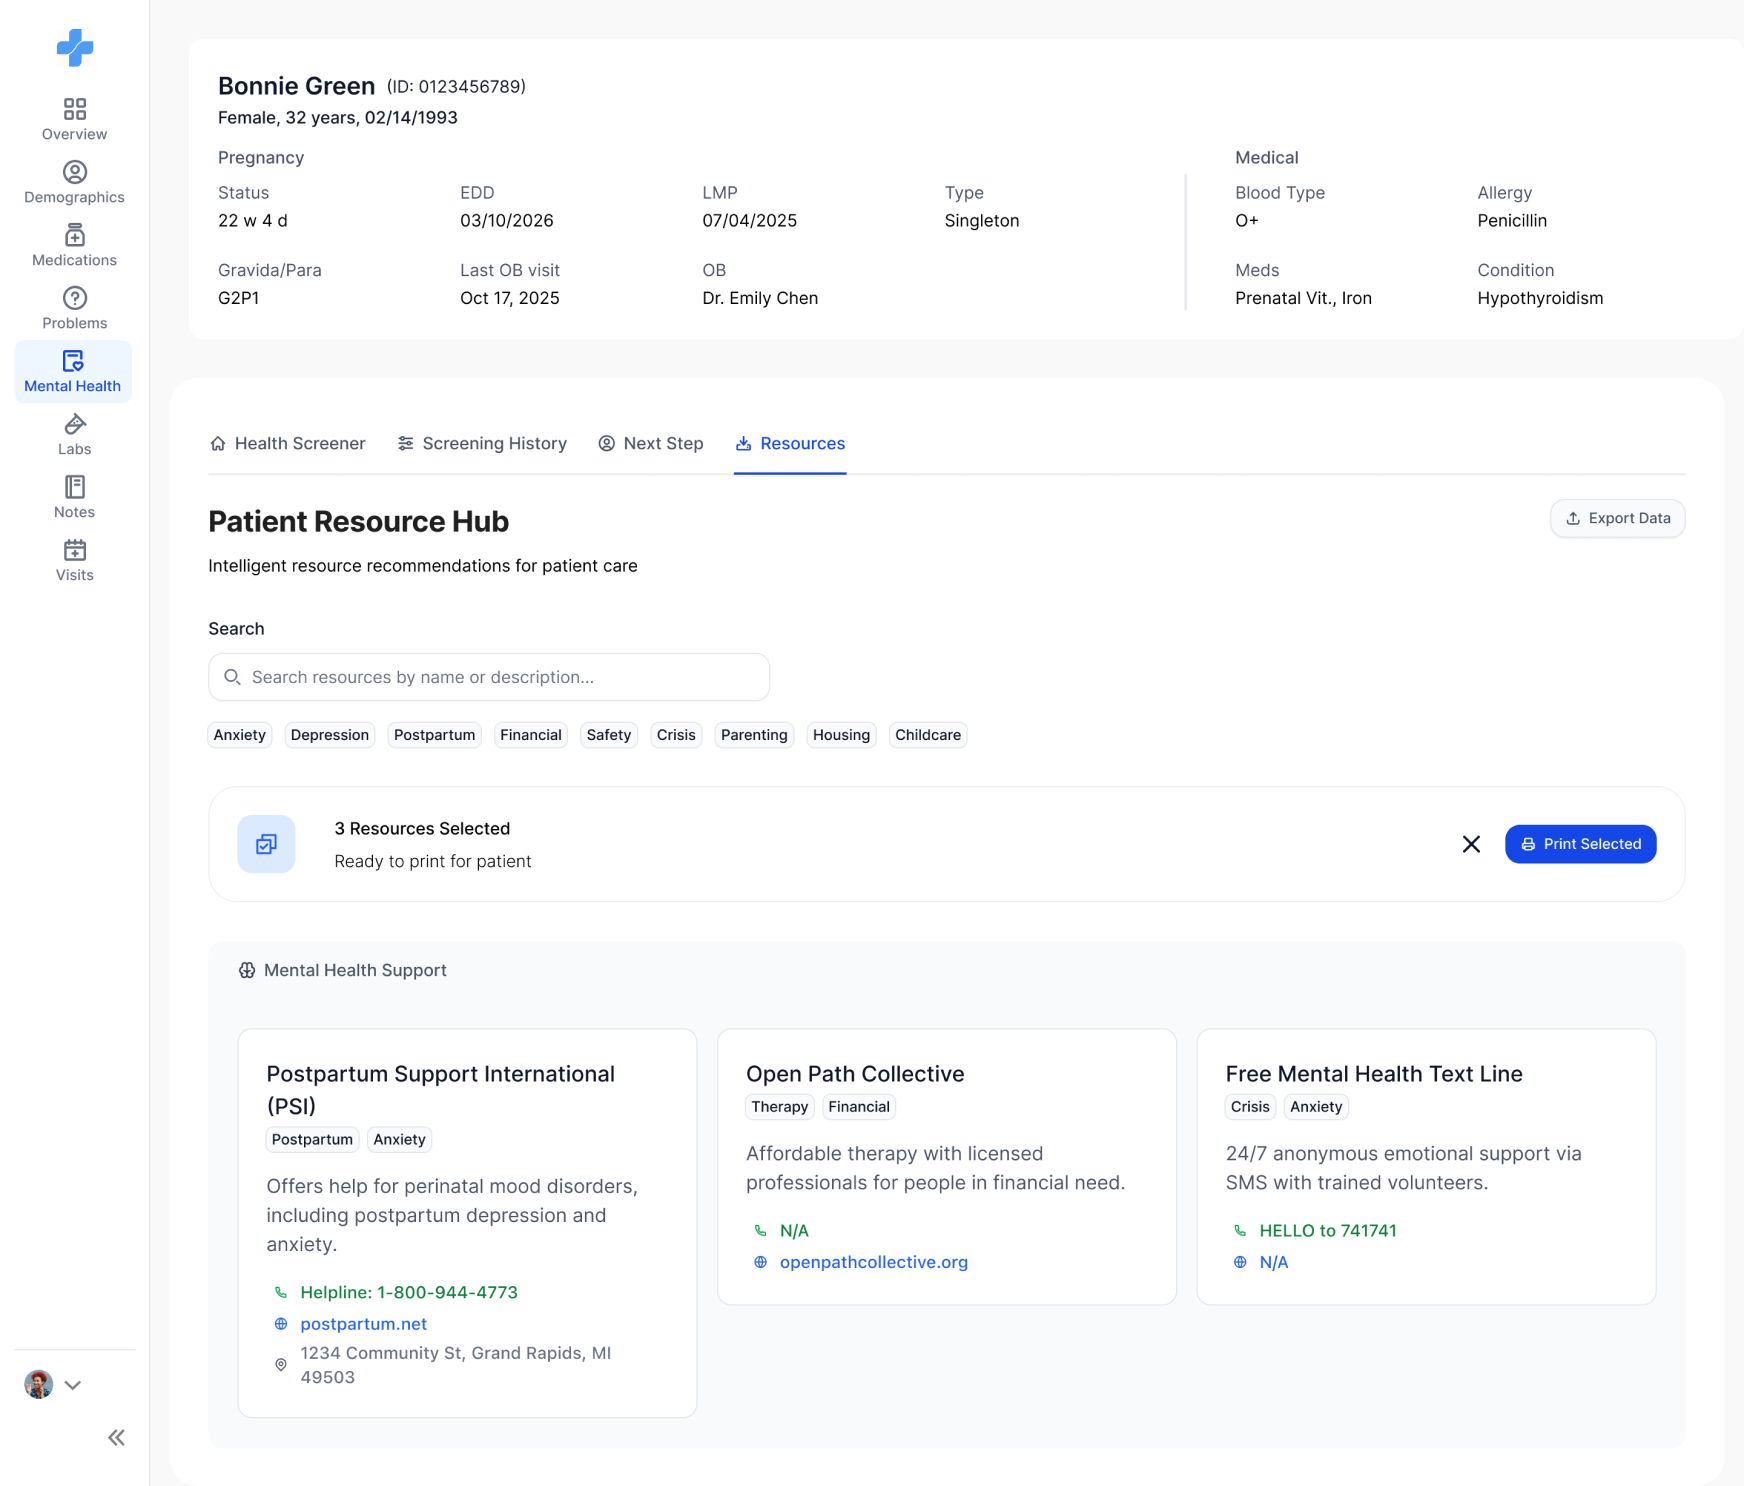Select Mental Health in sidebar
The width and height of the screenshot is (1744, 1486).
pyautogui.click(x=73, y=372)
